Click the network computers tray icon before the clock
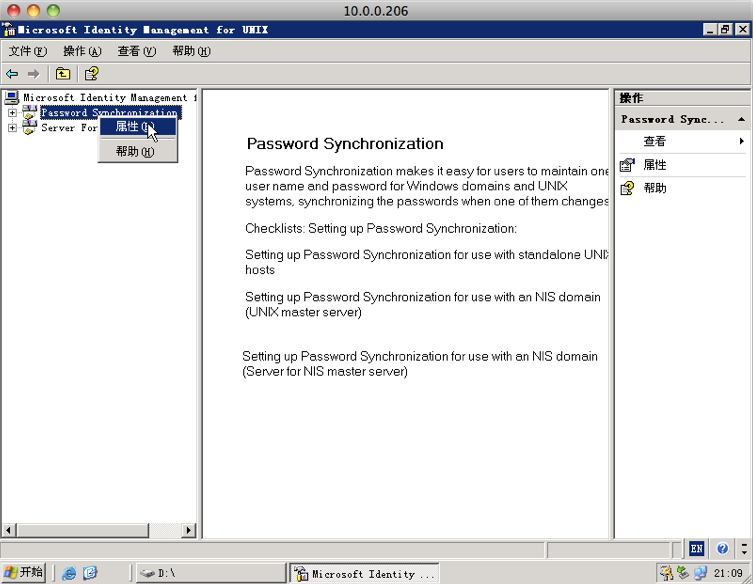The image size is (753, 584). click(700, 572)
